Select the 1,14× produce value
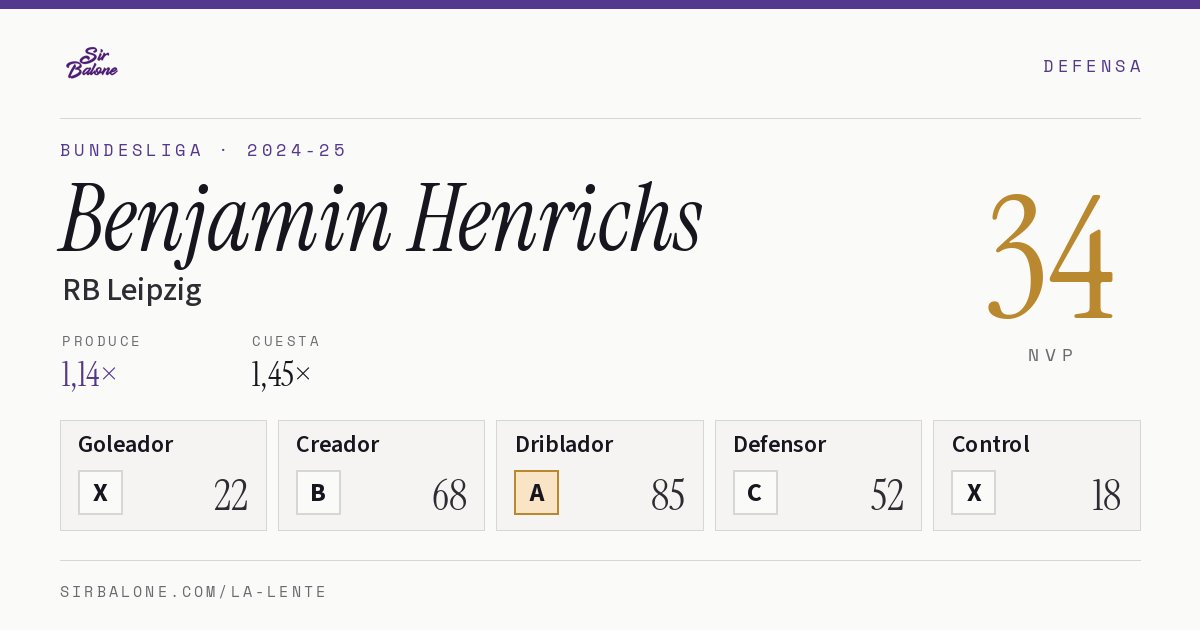The image size is (1200, 630). [x=89, y=375]
